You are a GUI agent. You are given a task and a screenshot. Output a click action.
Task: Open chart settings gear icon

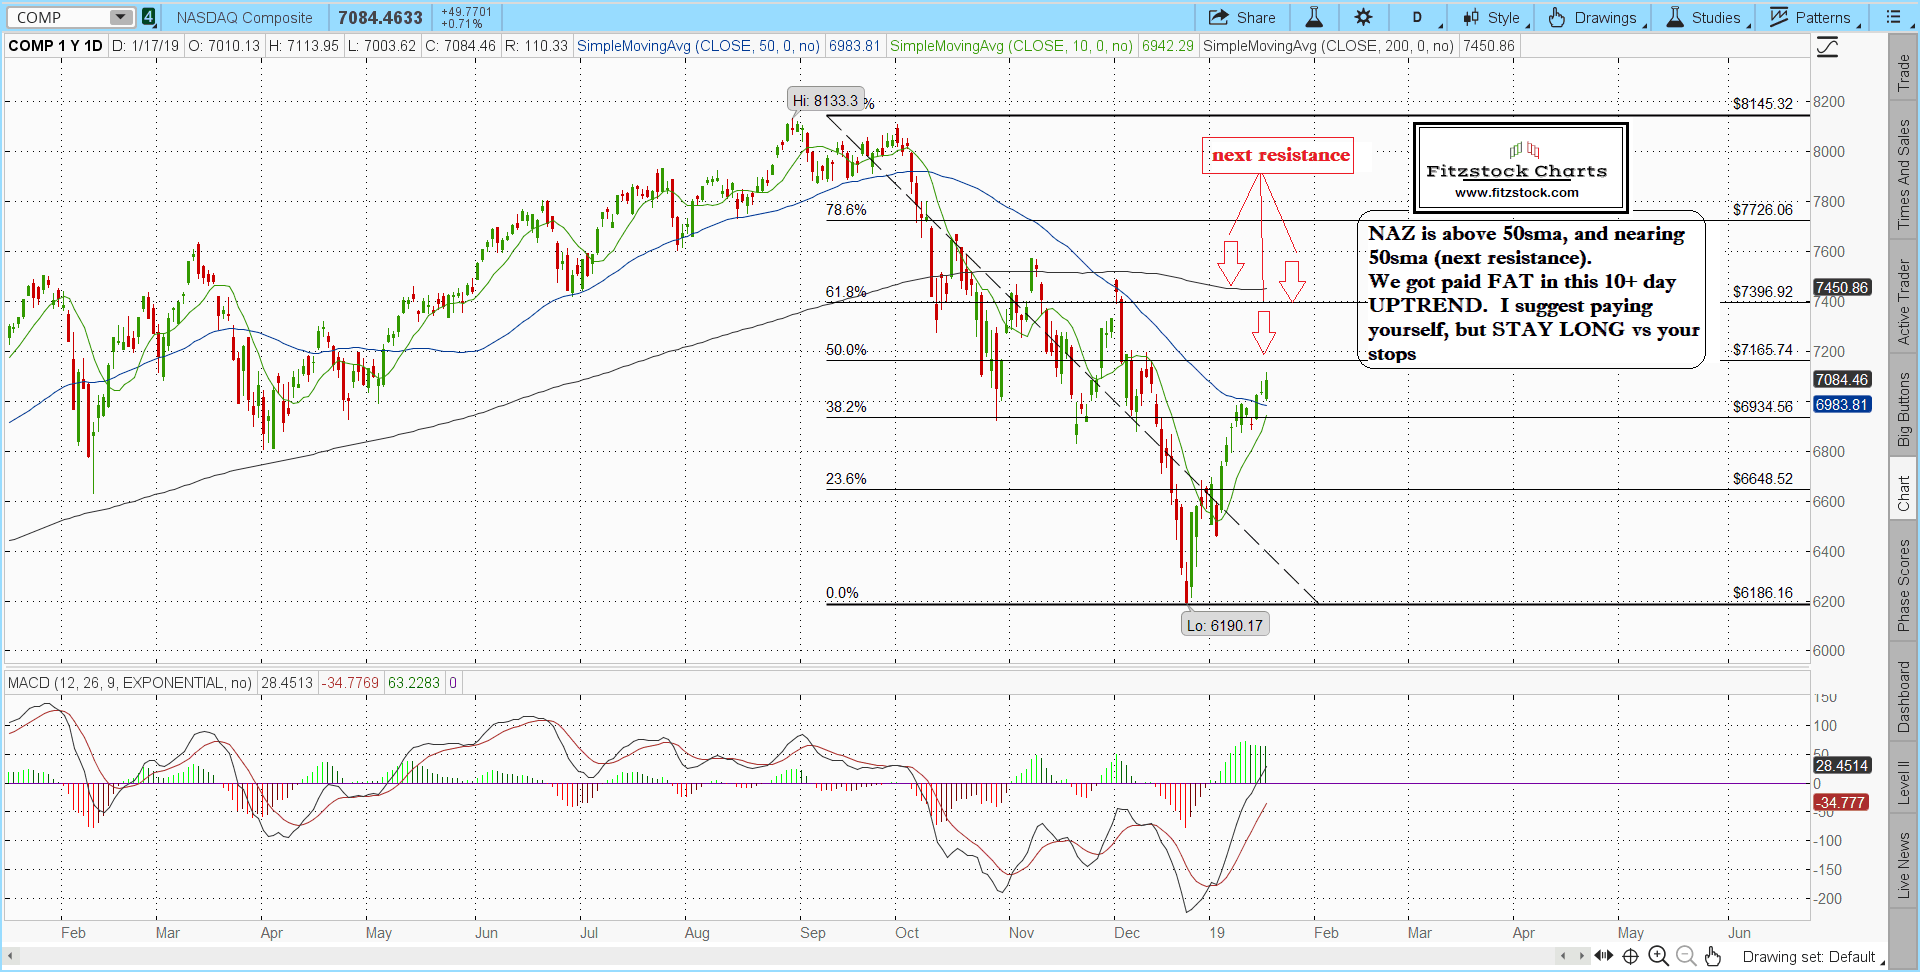[x=1363, y=17]
